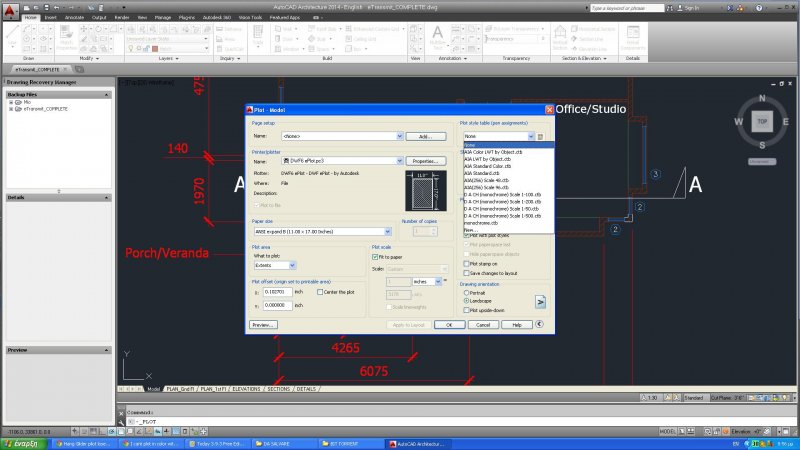Click the Transparency slider in ribbon
The height and width of the screenshot is (450, 800).
[515, 39]
